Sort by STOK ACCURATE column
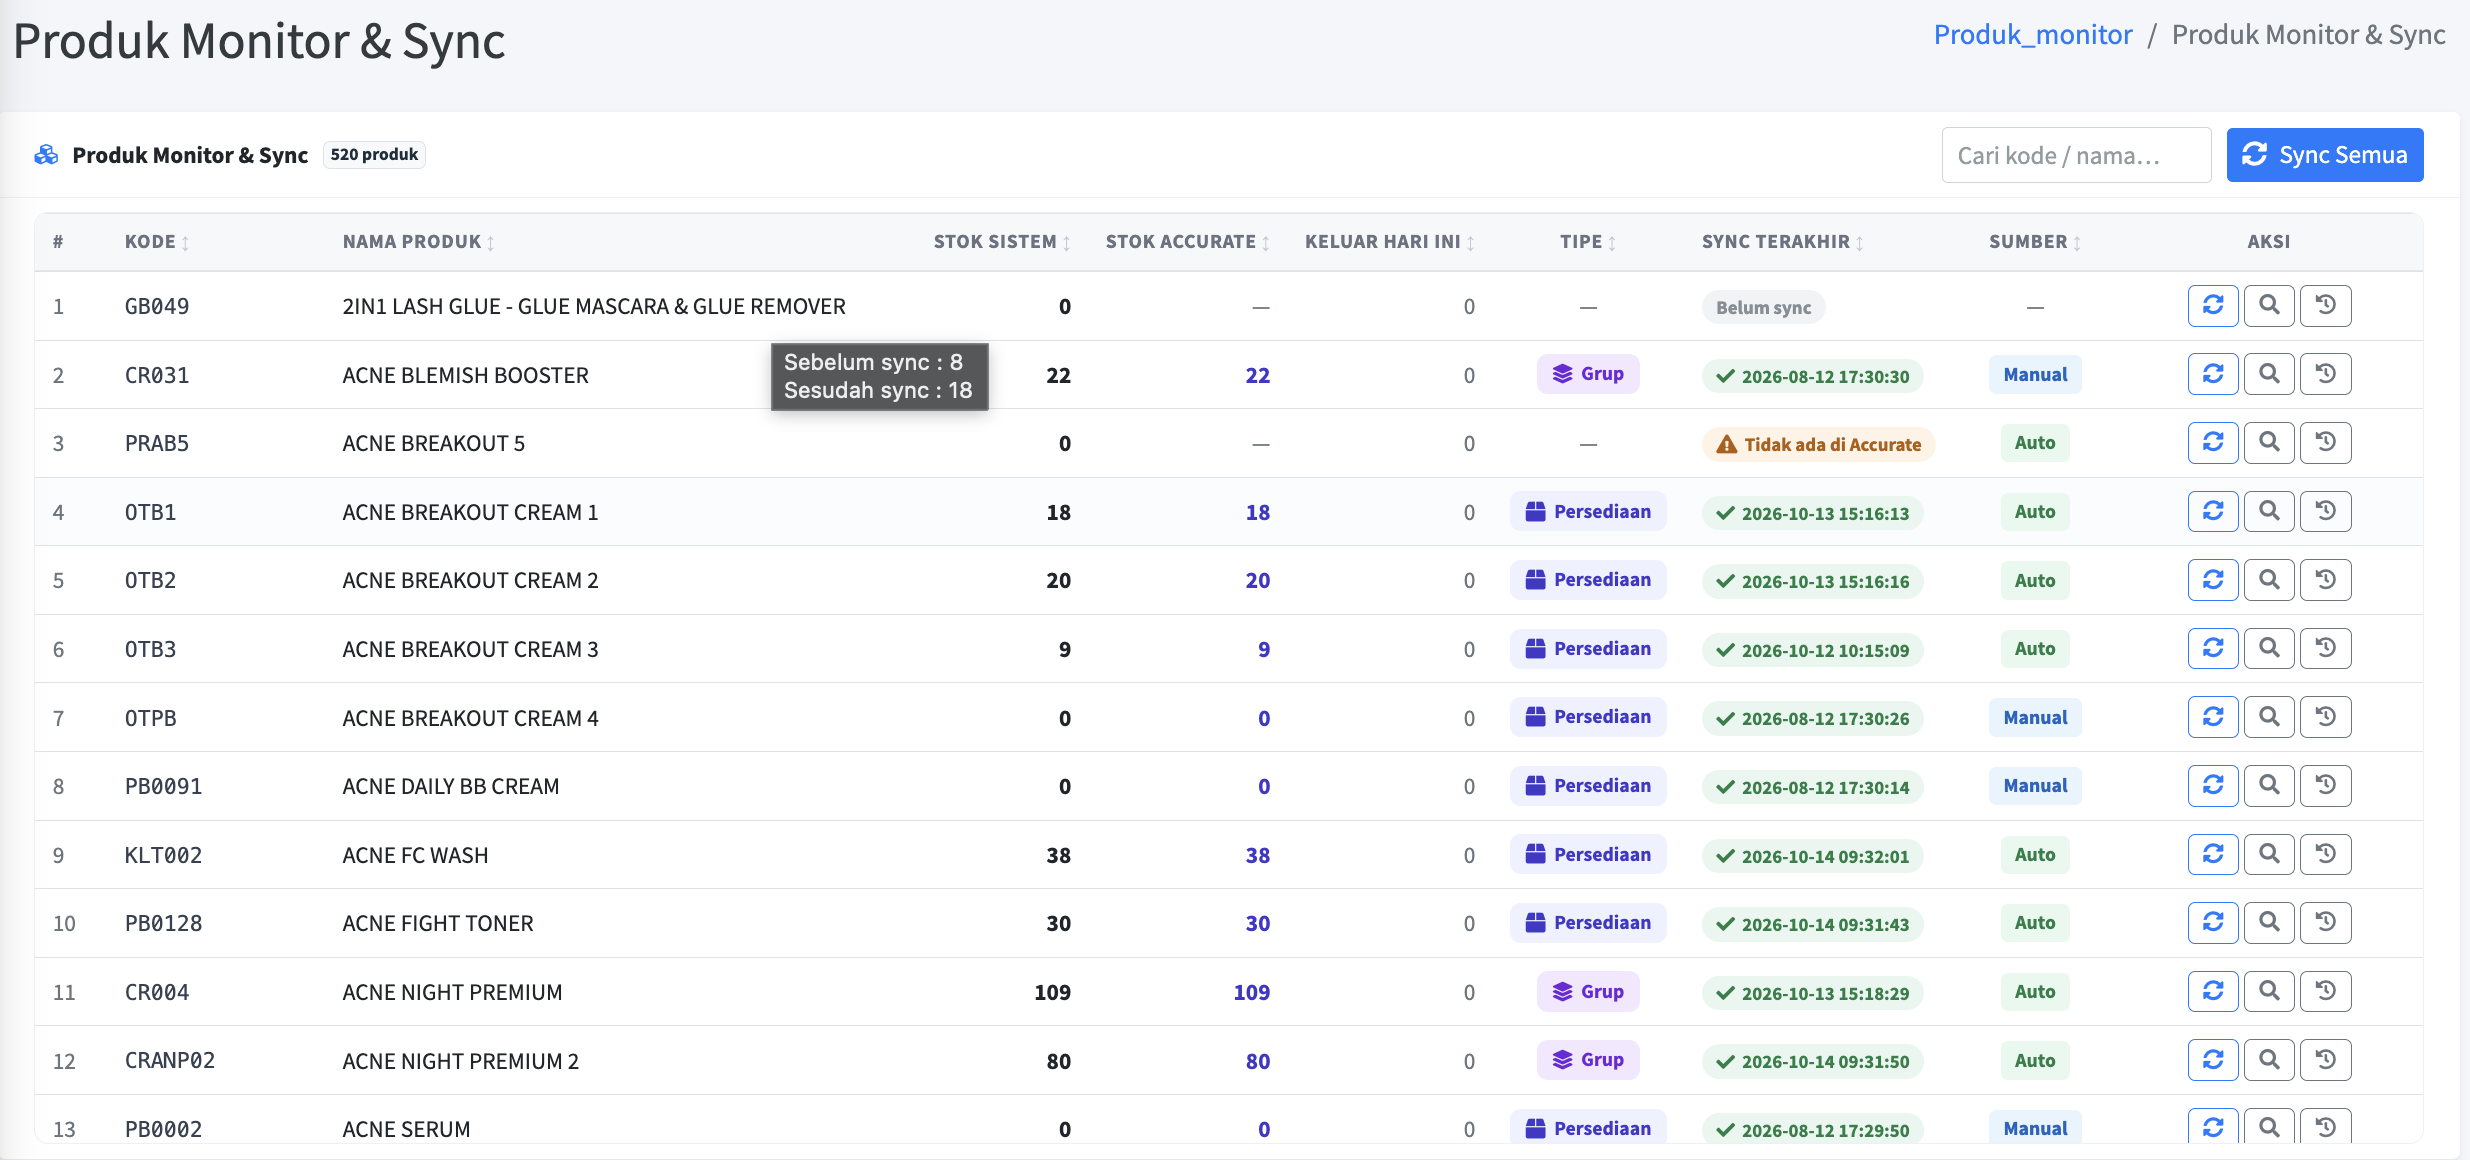The image size is (2470, 1160). point(1188,242)
